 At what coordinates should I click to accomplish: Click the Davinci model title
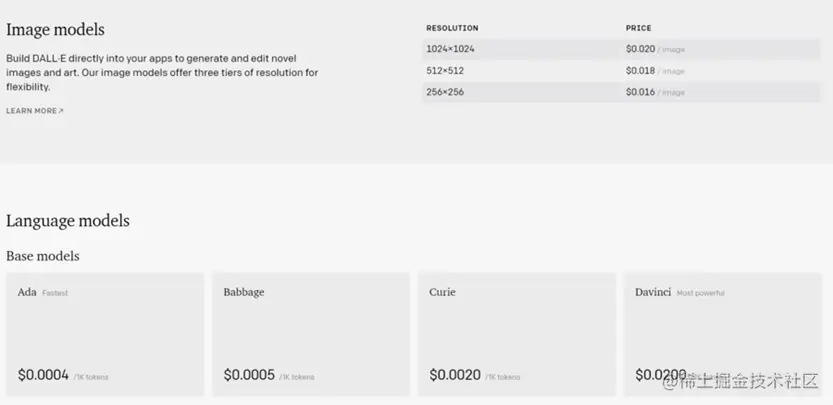653,292
